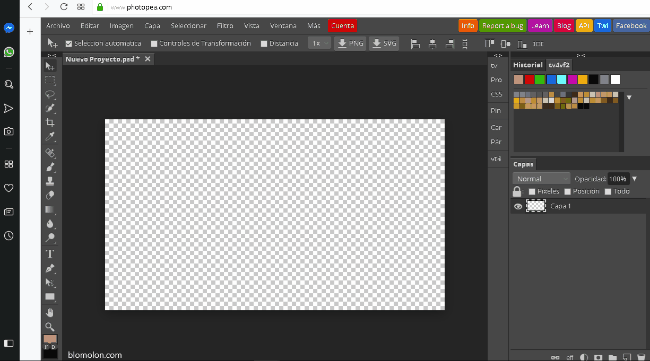Click Messenger icon in browser sidebar

(x=9, y=28)
